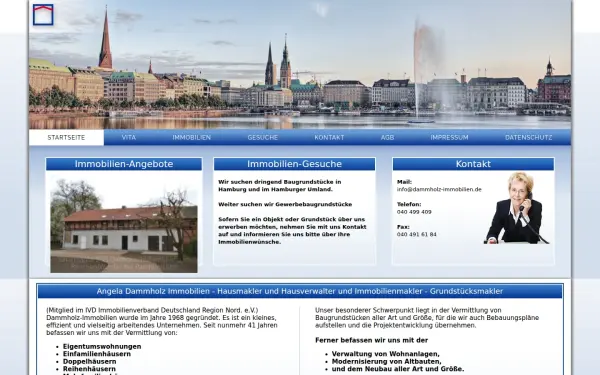
Task: Click the 'Doppelhäusern' list item
Action: [x=90, y=362]
